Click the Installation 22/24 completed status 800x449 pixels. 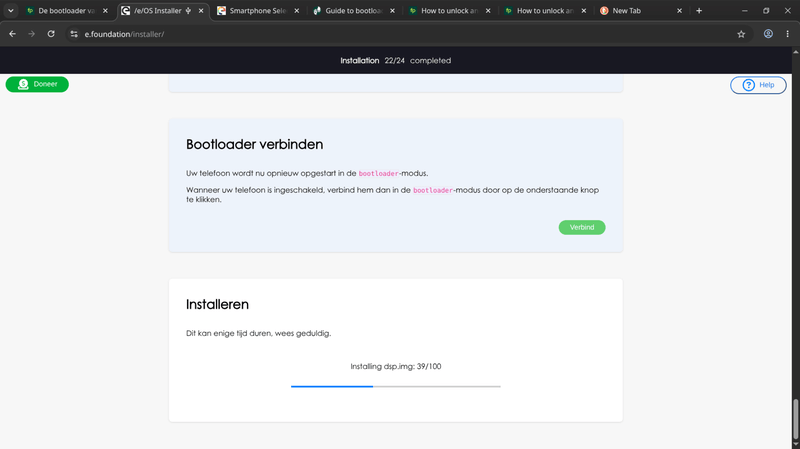(x=395, y=60)
